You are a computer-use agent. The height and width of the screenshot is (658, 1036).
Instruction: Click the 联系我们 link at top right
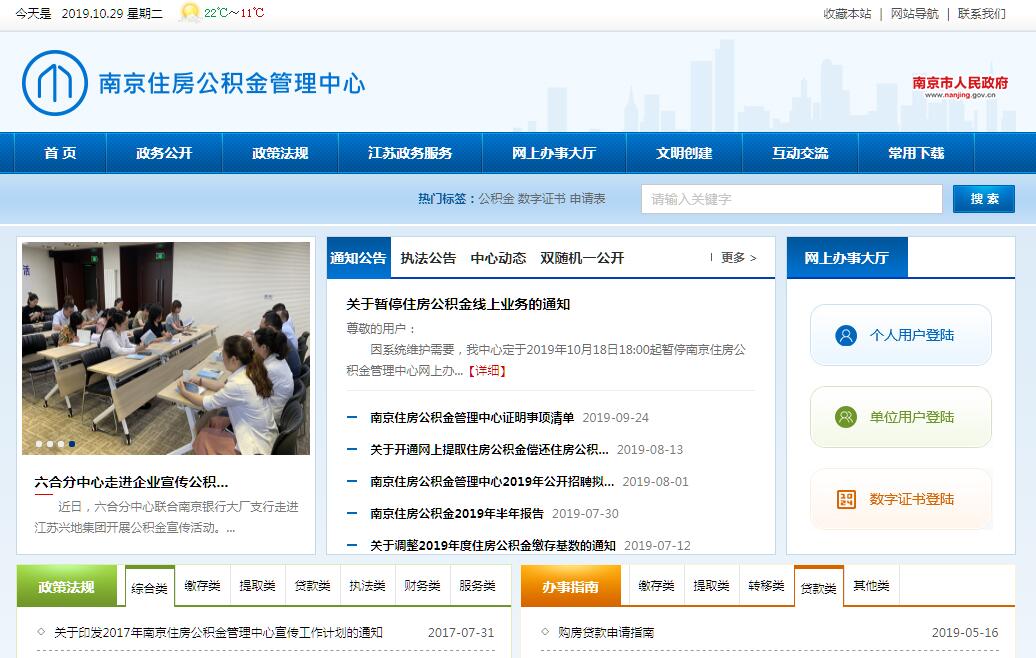pyautogui.click(x=981, y=14)
